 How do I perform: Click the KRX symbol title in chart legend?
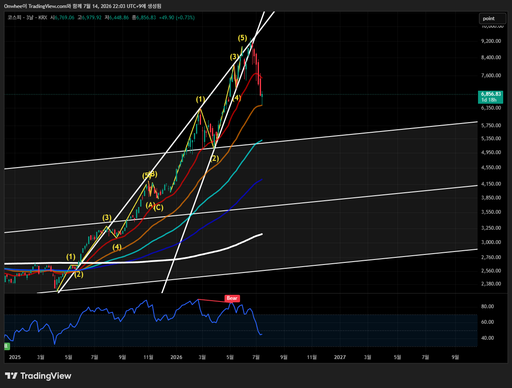[x=27, y=17]
